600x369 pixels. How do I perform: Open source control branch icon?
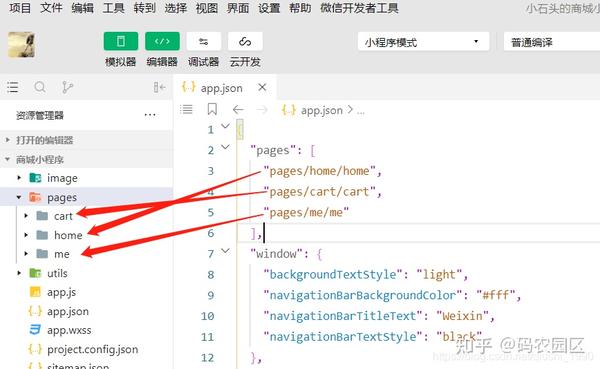click(67, 87)
